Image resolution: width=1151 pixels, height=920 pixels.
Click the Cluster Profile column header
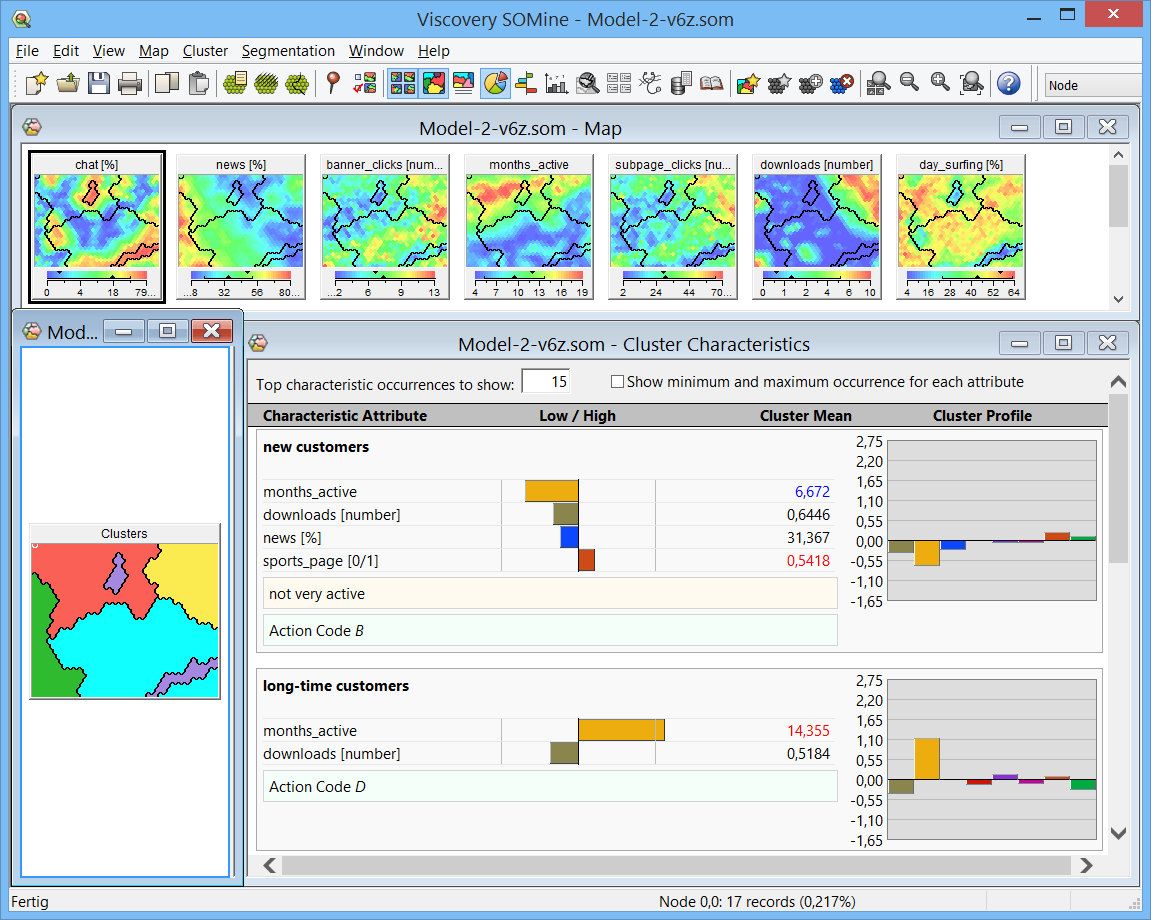[x=981, y=416]
